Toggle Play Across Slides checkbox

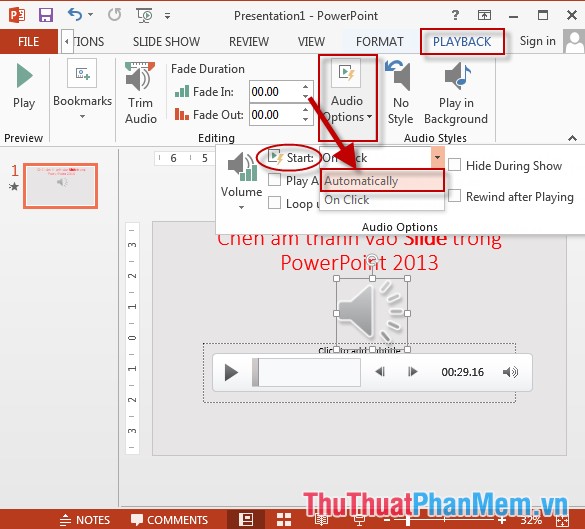pos(275,180)
